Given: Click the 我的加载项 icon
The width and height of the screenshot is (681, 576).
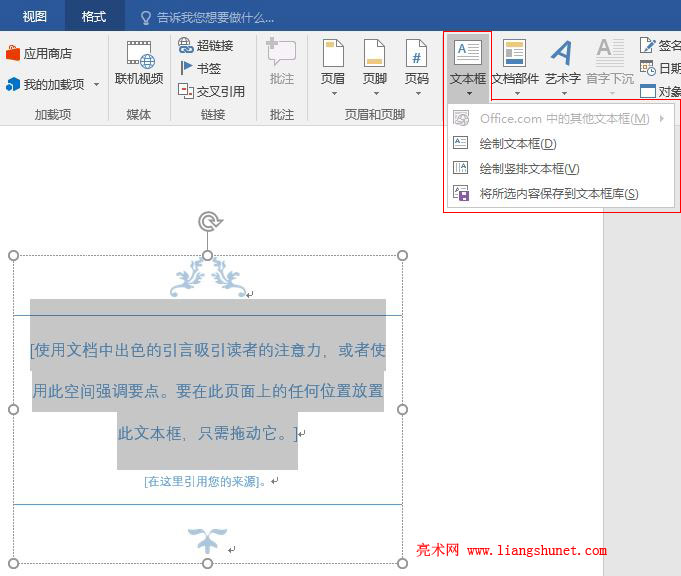Looking at the screenshot, I should 13,84.
